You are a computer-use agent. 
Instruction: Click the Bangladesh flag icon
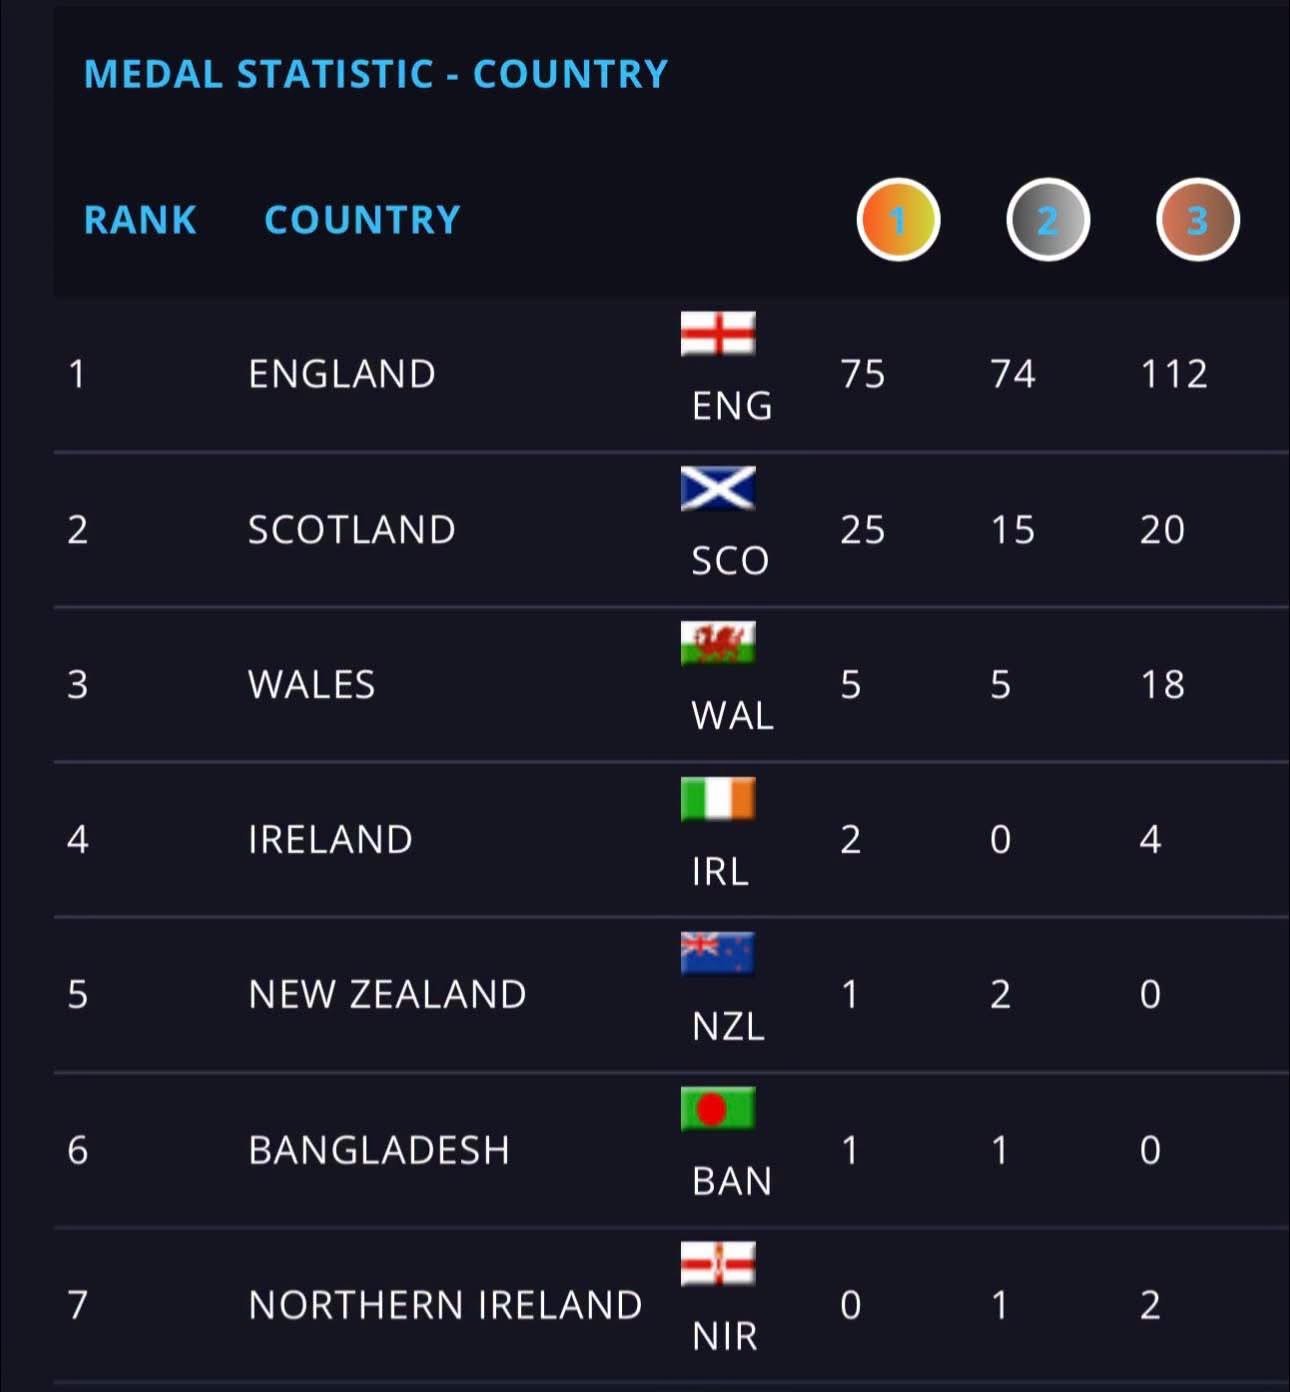(718, 1108)
